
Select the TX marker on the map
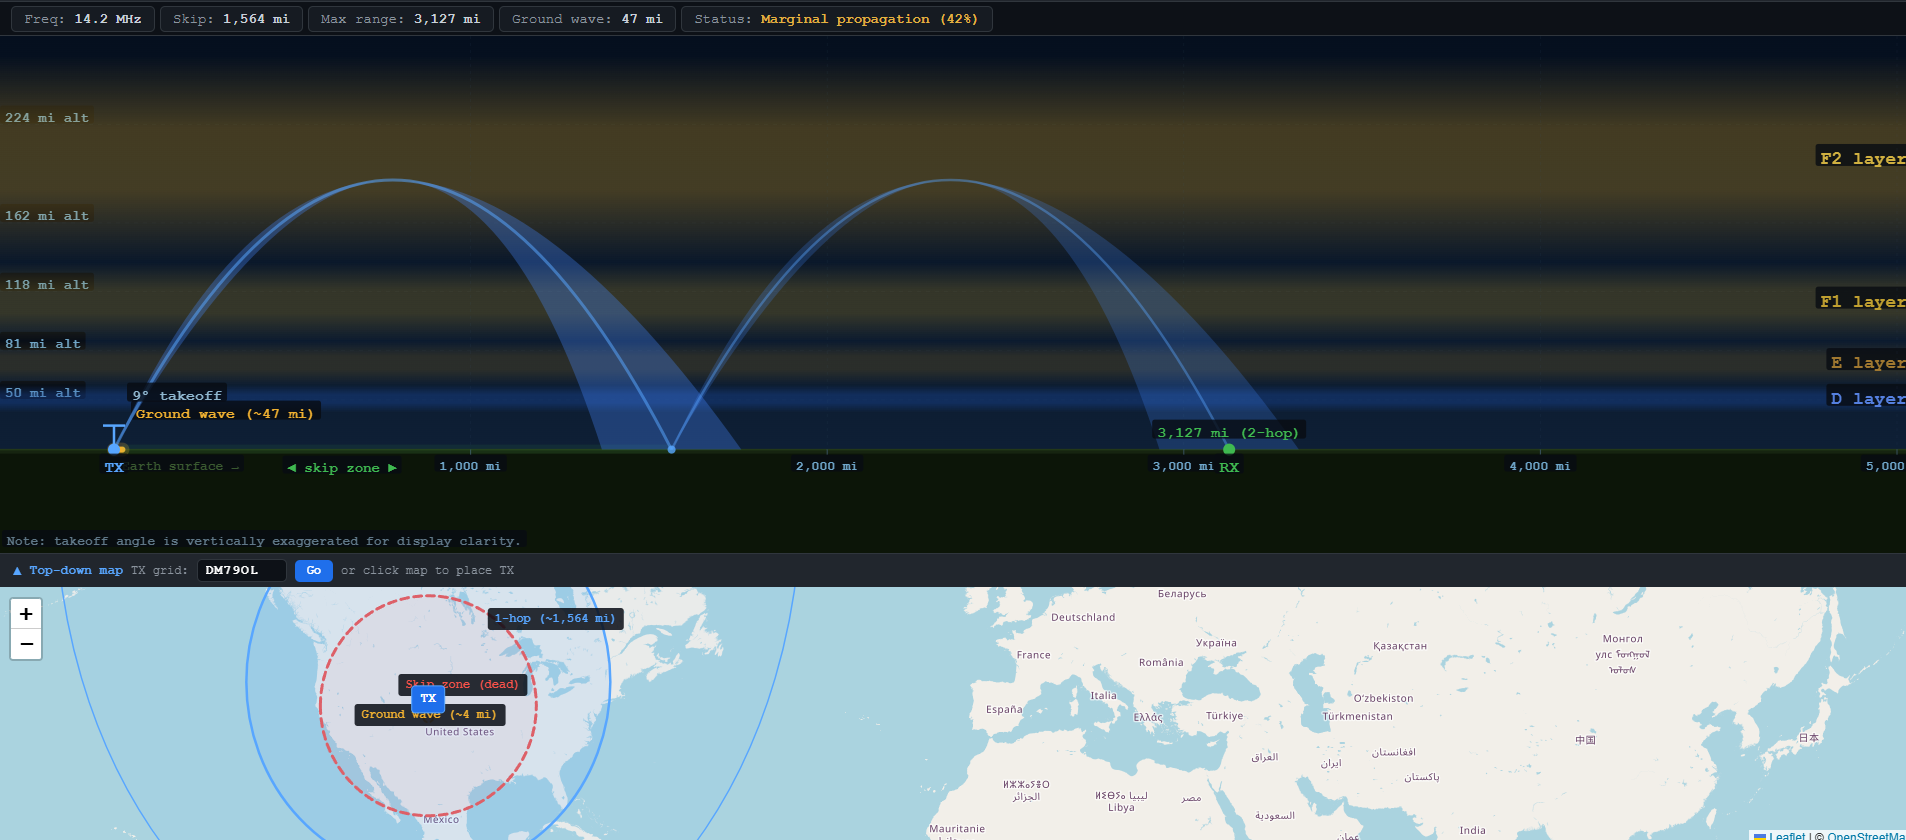coord(428,698)
